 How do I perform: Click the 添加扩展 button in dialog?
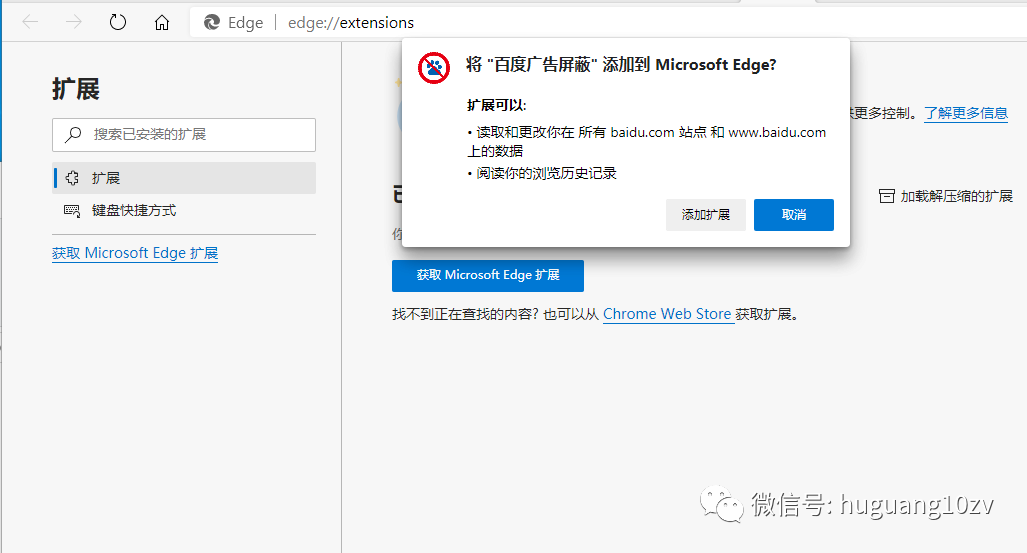[705, 215]
